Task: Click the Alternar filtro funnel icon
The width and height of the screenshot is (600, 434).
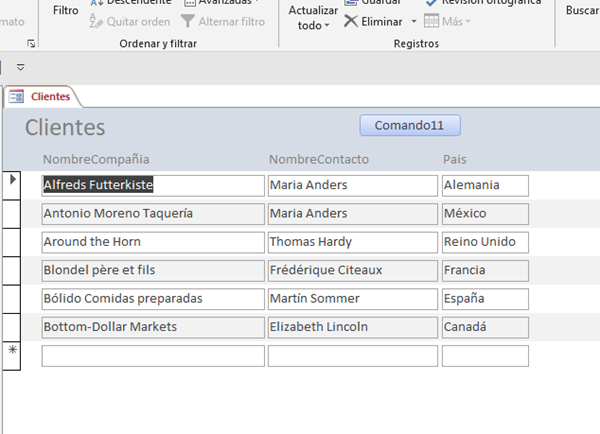Action: 188,21
